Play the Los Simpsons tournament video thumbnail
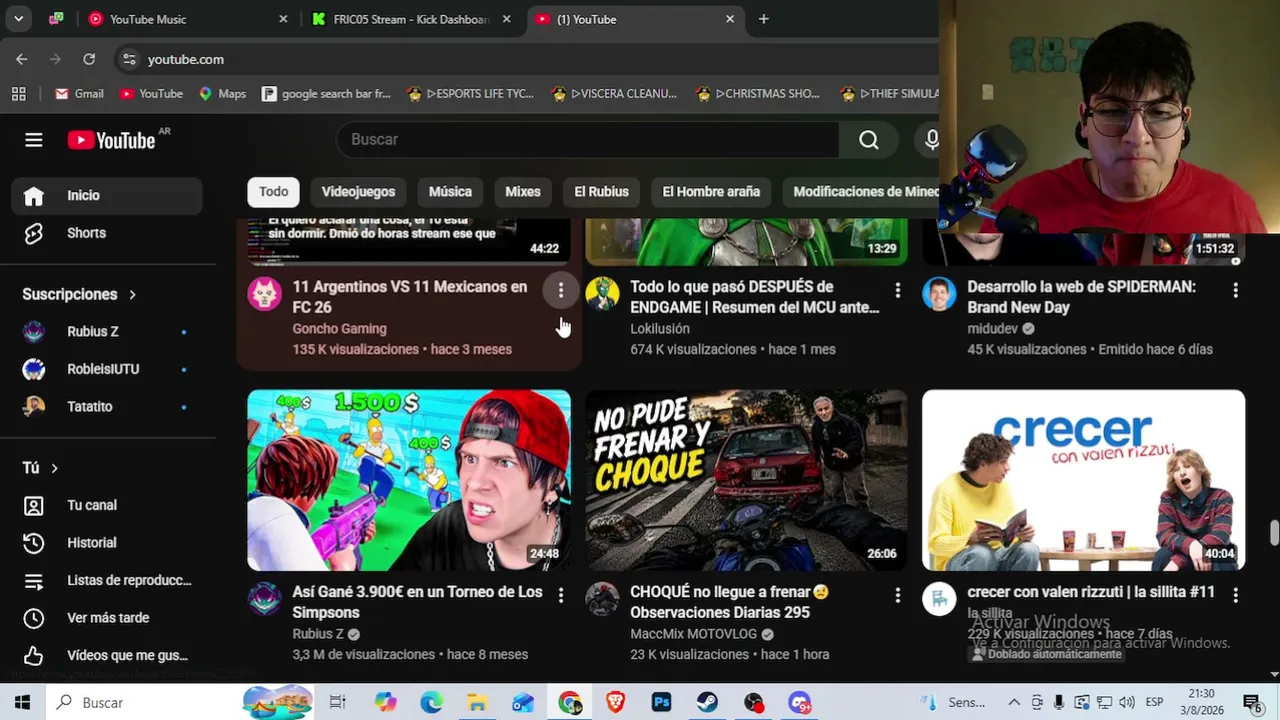The width and height of the screenshot is (1280, 720). (x=409, y=480)
